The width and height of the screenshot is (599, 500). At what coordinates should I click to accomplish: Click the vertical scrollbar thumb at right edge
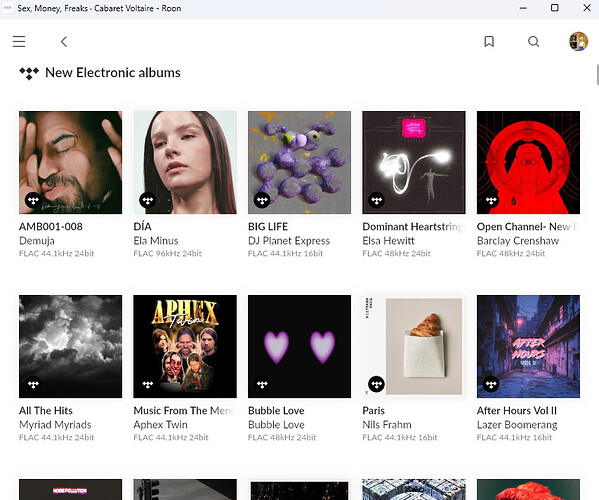click(597, 75)
